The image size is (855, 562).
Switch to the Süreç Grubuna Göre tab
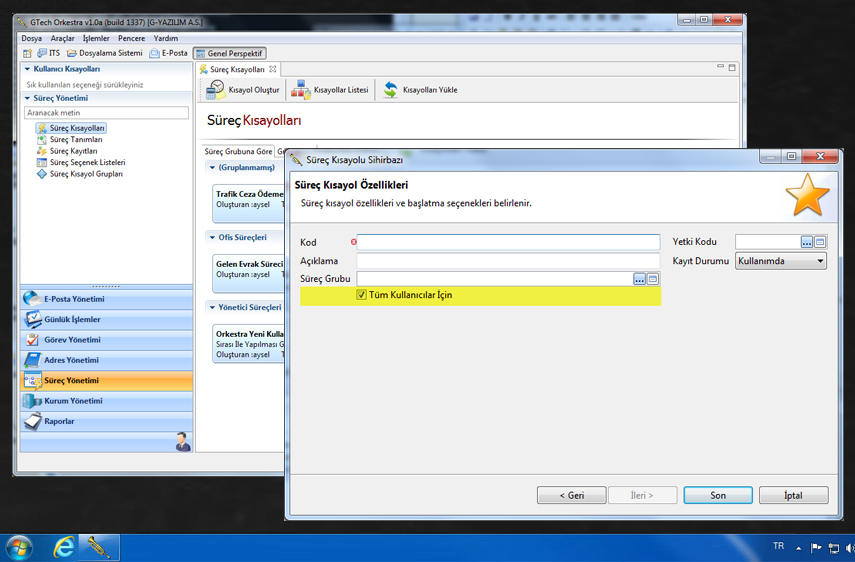pos(238,152)
